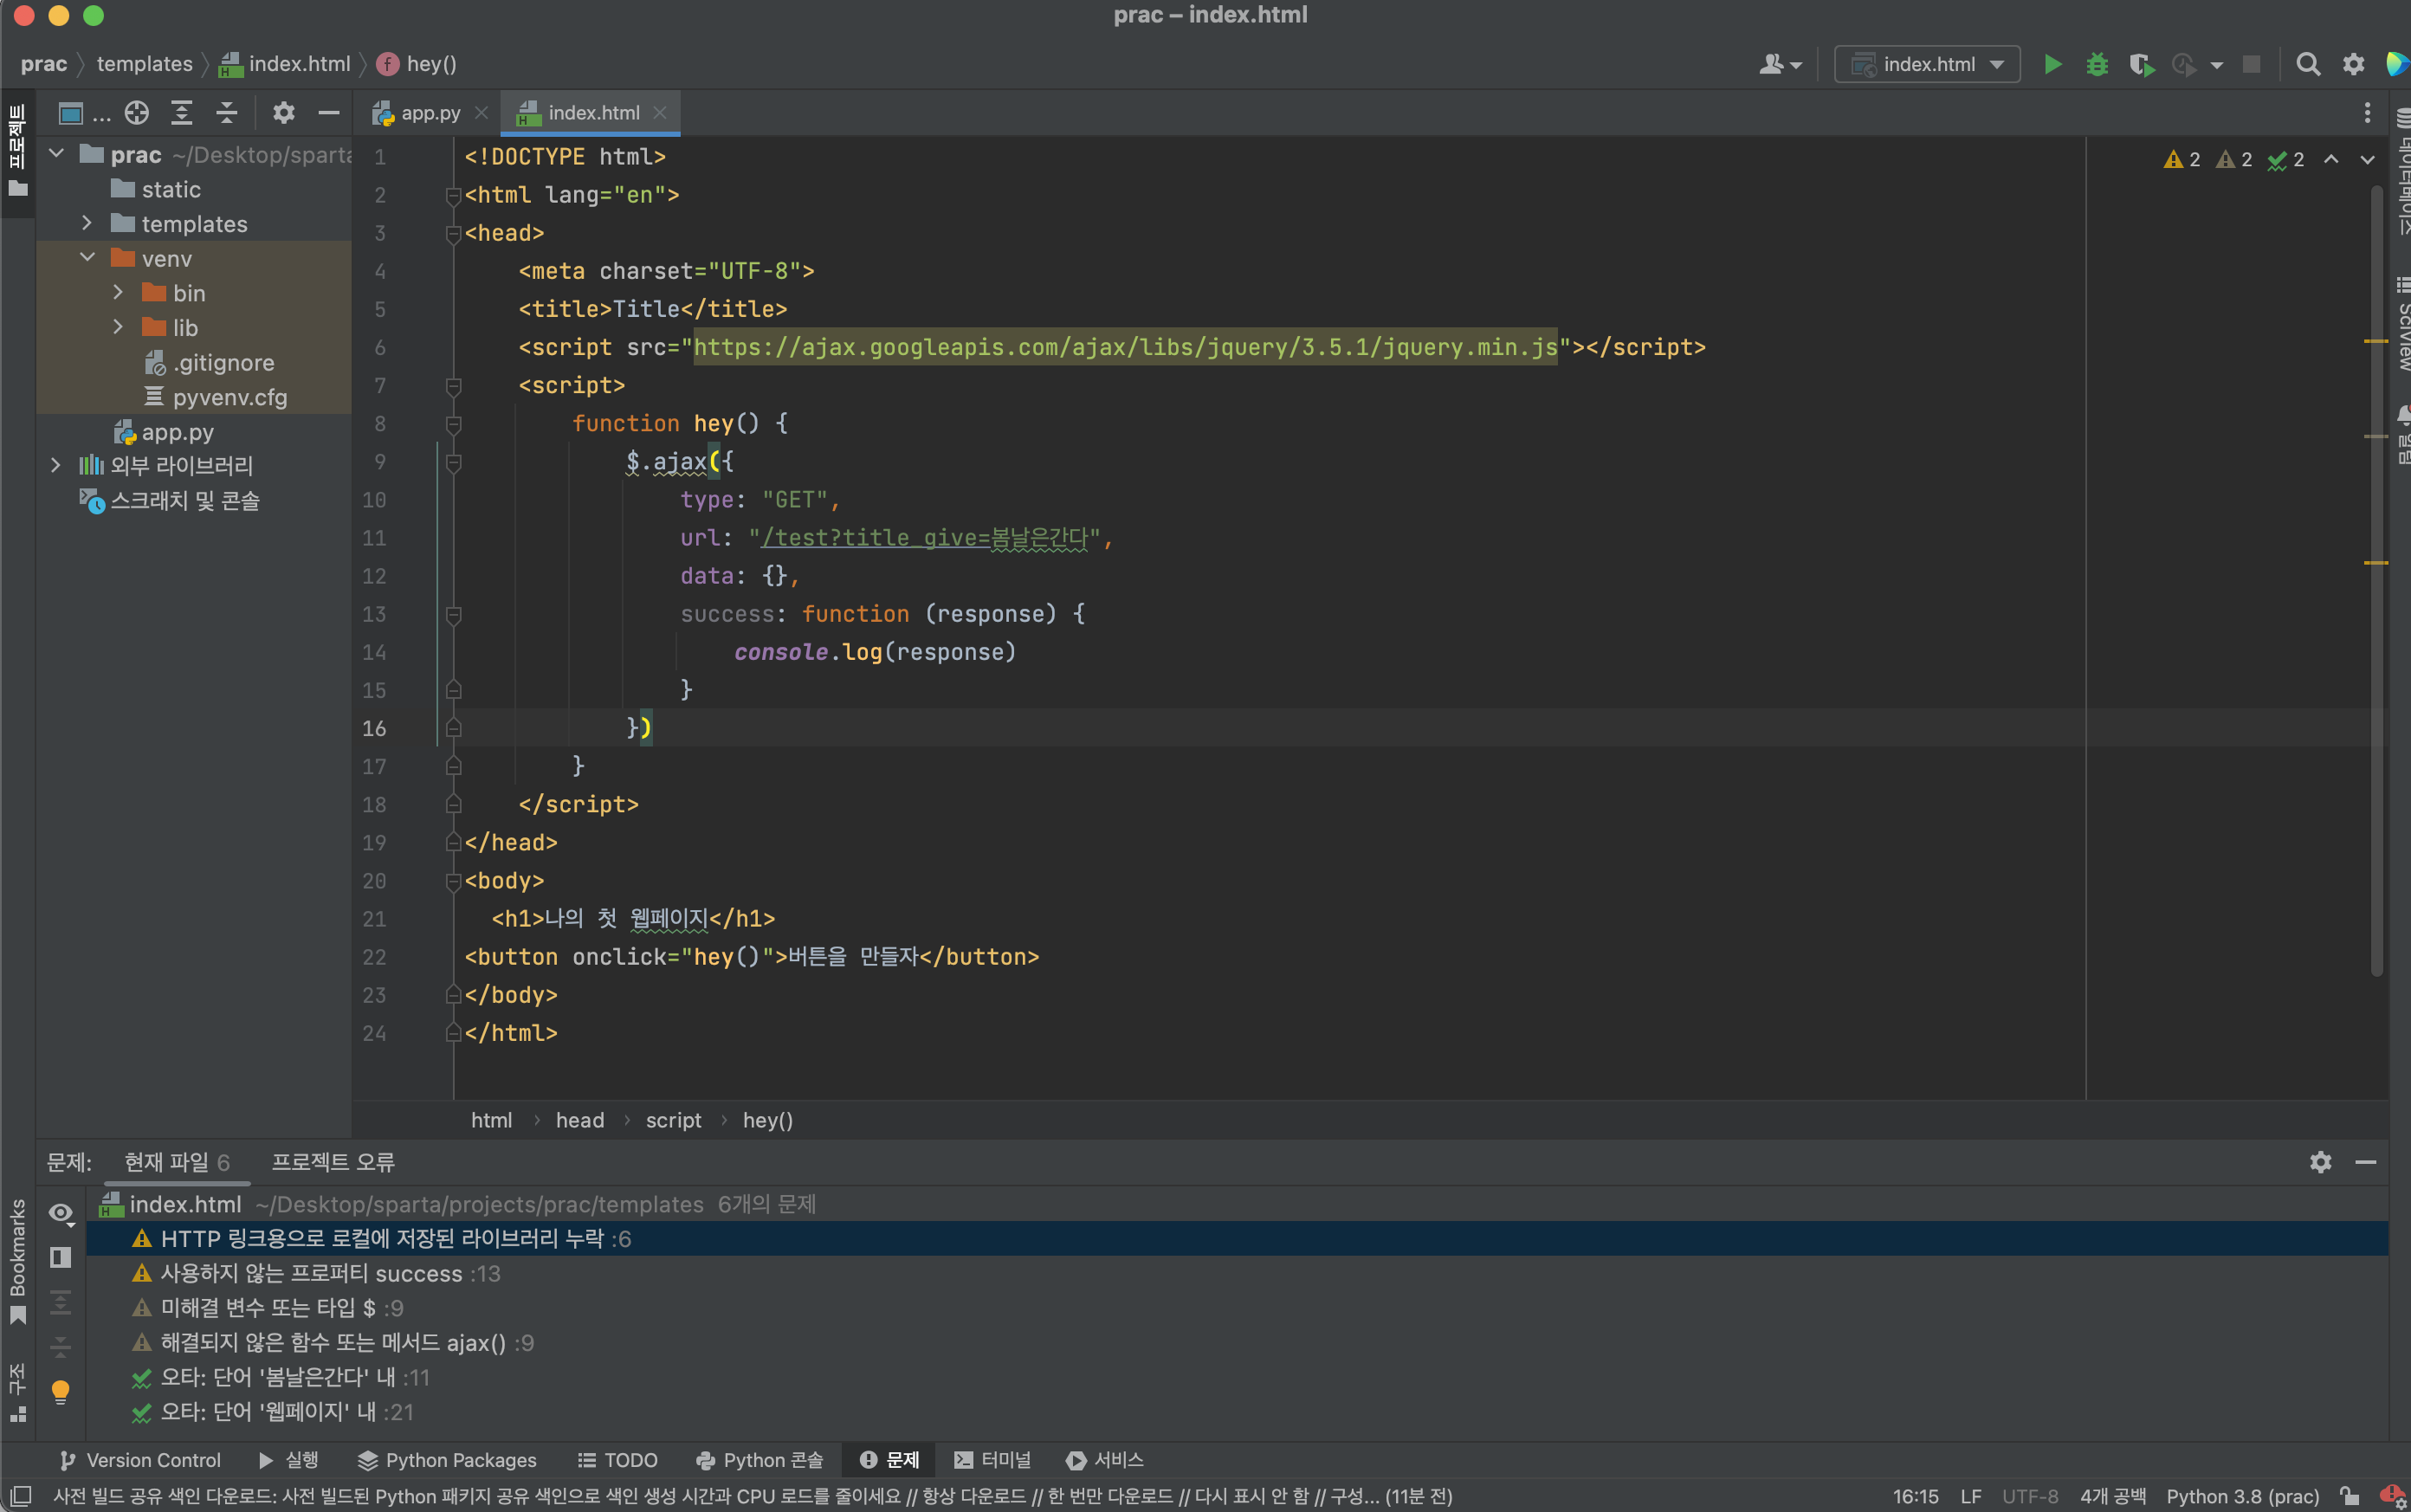Open Search Everywhere magnifier
The image size is (2411, 1512).
click(2308, 65)
